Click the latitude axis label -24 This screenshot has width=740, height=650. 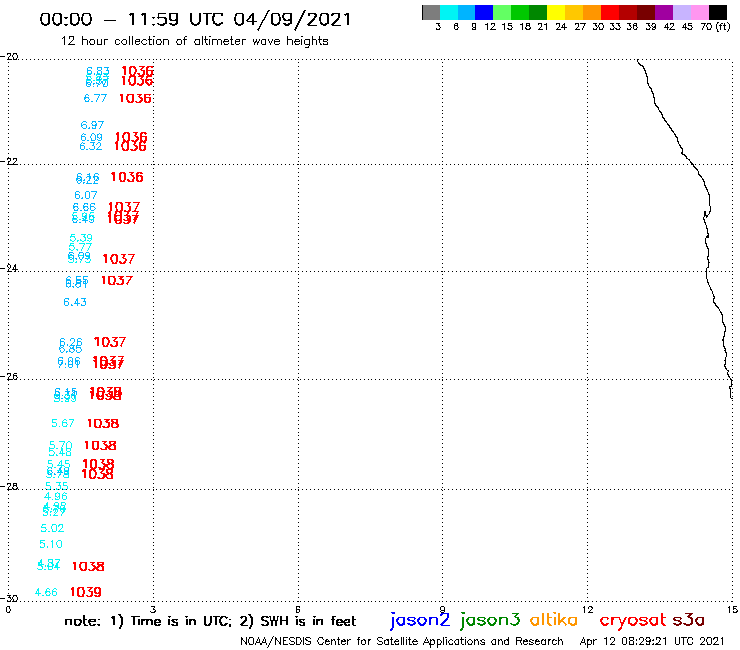(9, 268)
